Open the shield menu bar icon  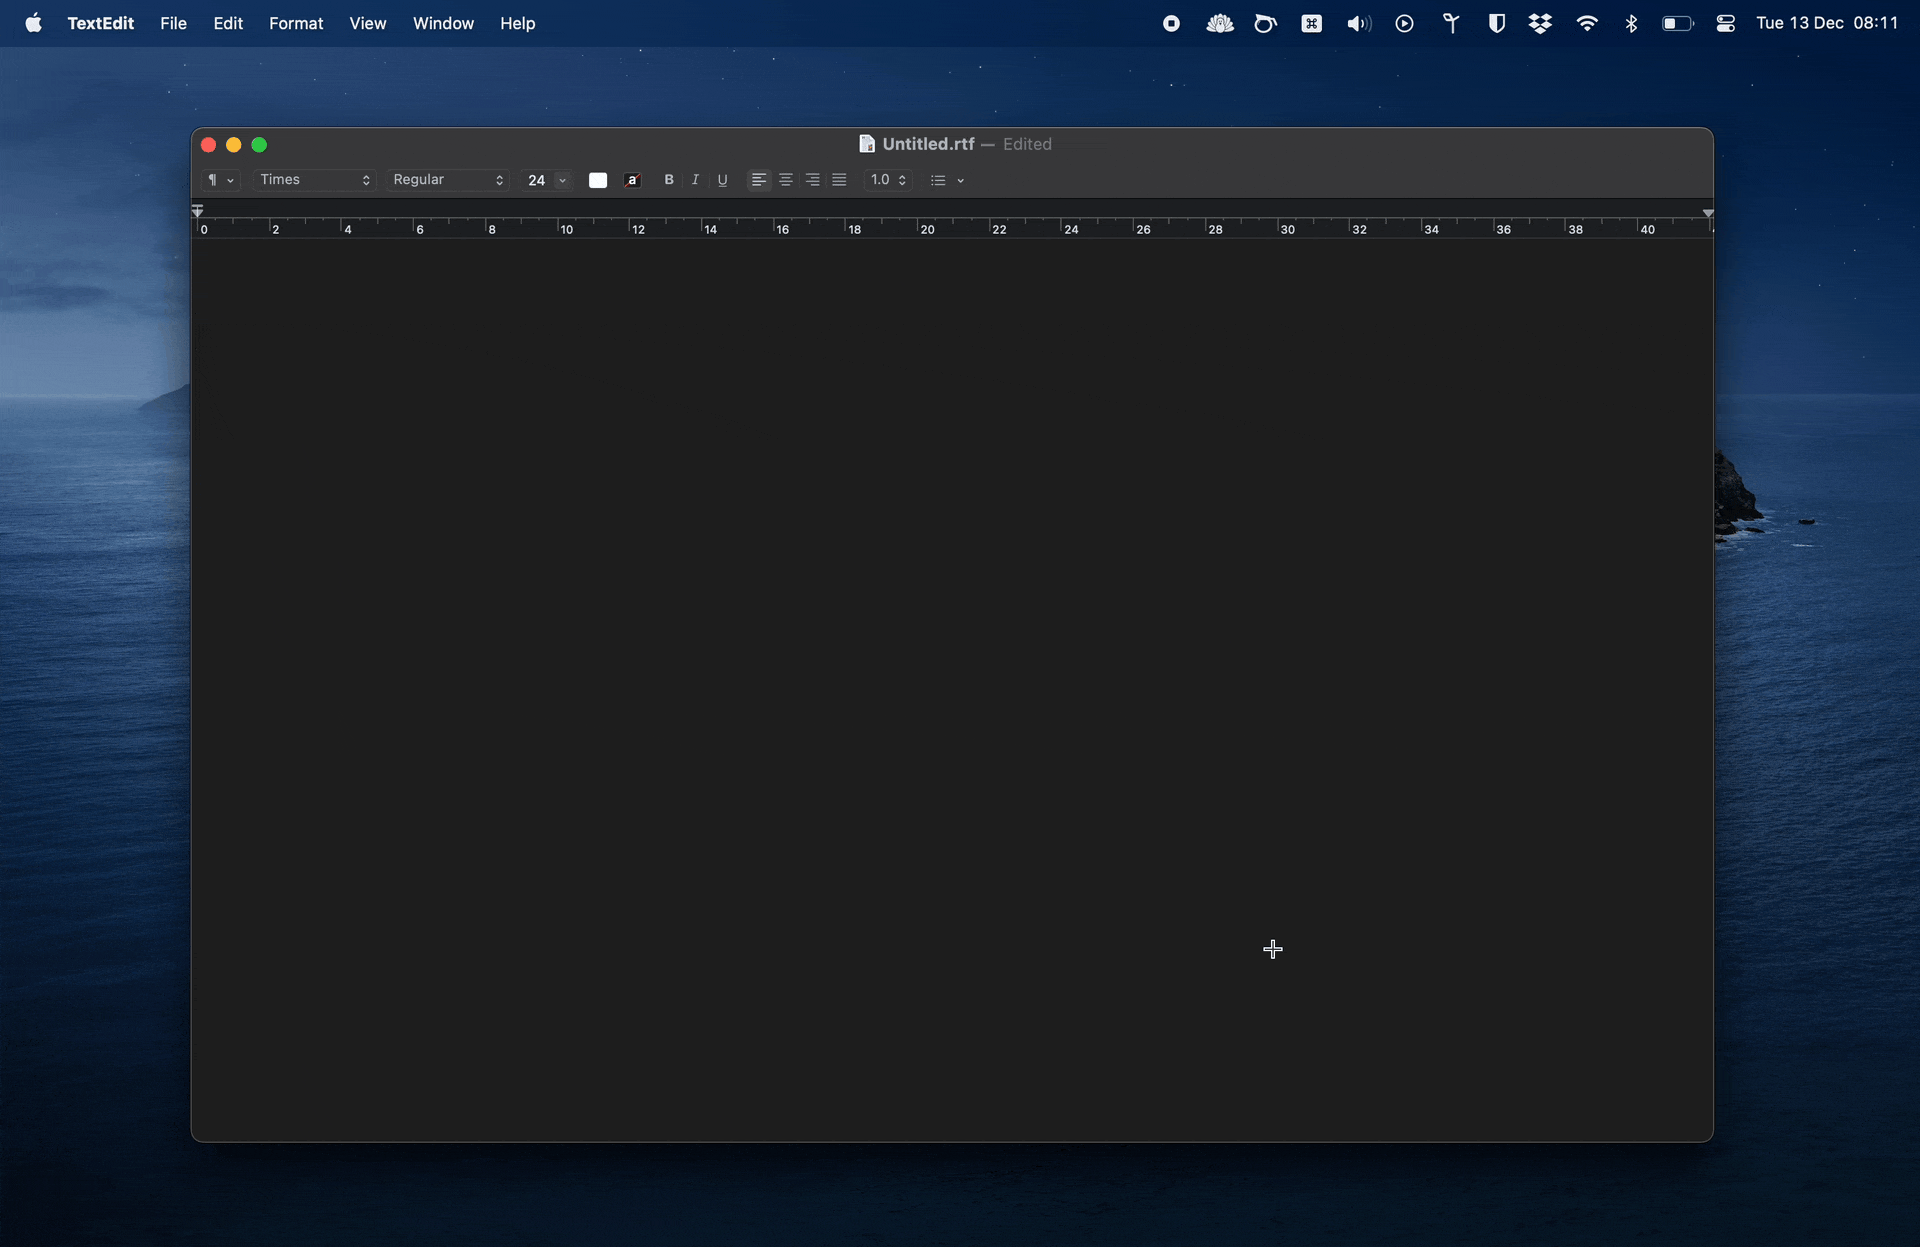1496,23
